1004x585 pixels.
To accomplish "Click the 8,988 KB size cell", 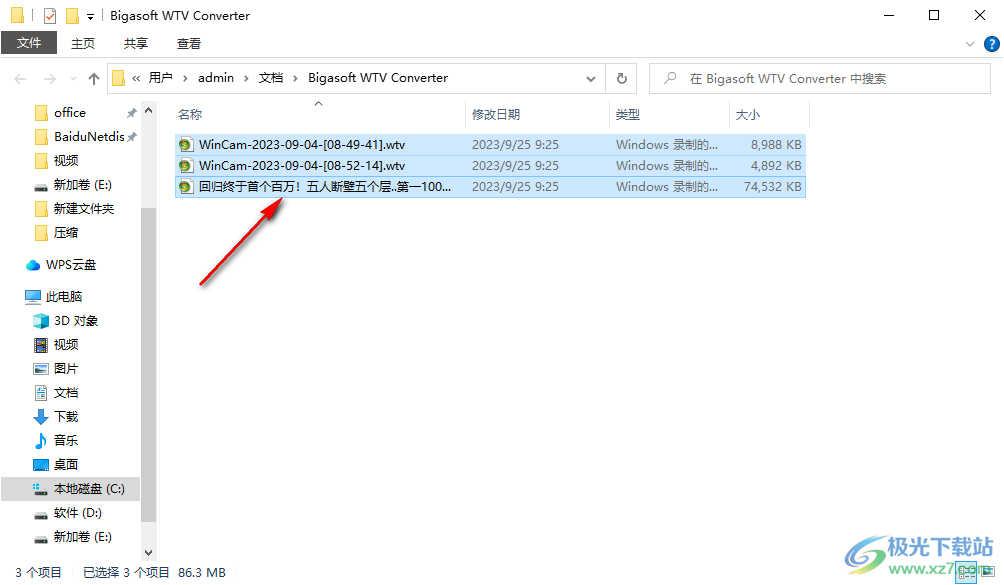I will tap(776, 145).
